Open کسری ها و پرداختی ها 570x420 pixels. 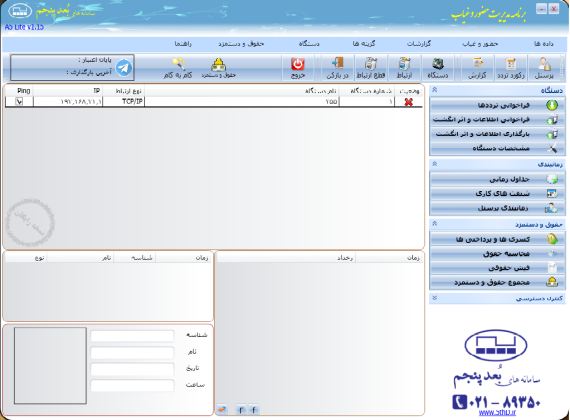pyautogui.click(x=497, y=239)
